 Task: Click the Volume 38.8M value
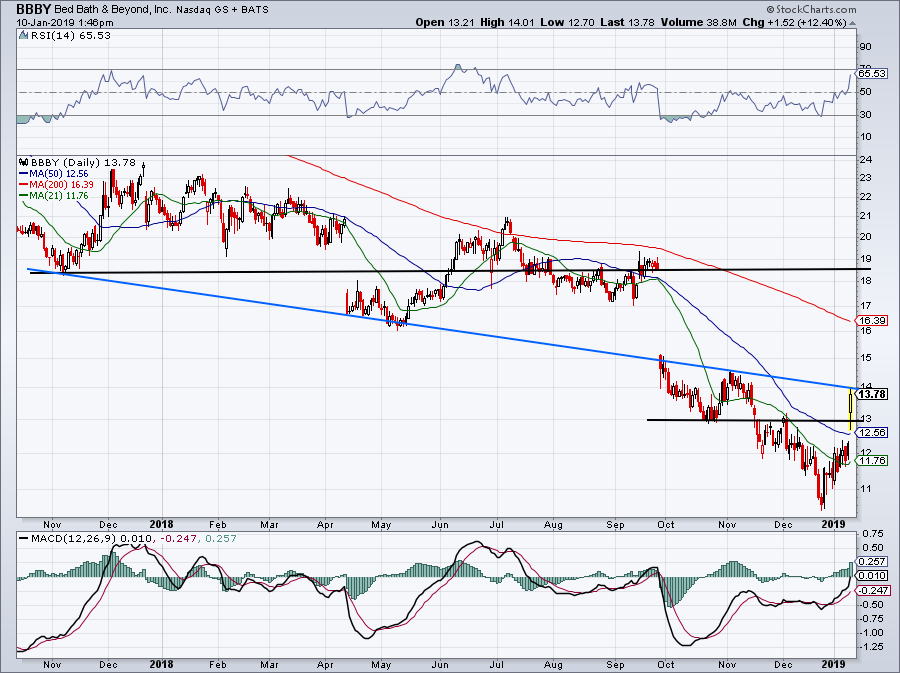tap(699, 22)
